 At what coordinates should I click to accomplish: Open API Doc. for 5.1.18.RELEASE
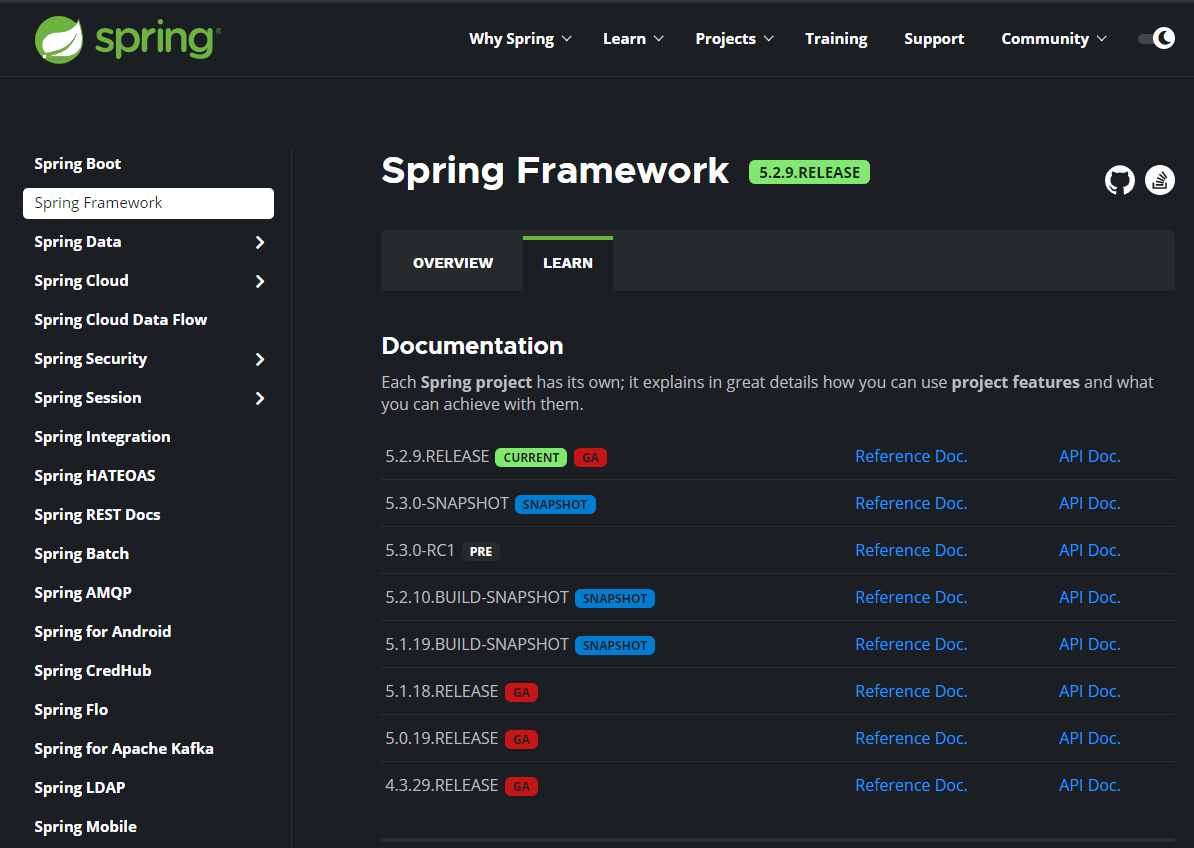pos(1090,692)
